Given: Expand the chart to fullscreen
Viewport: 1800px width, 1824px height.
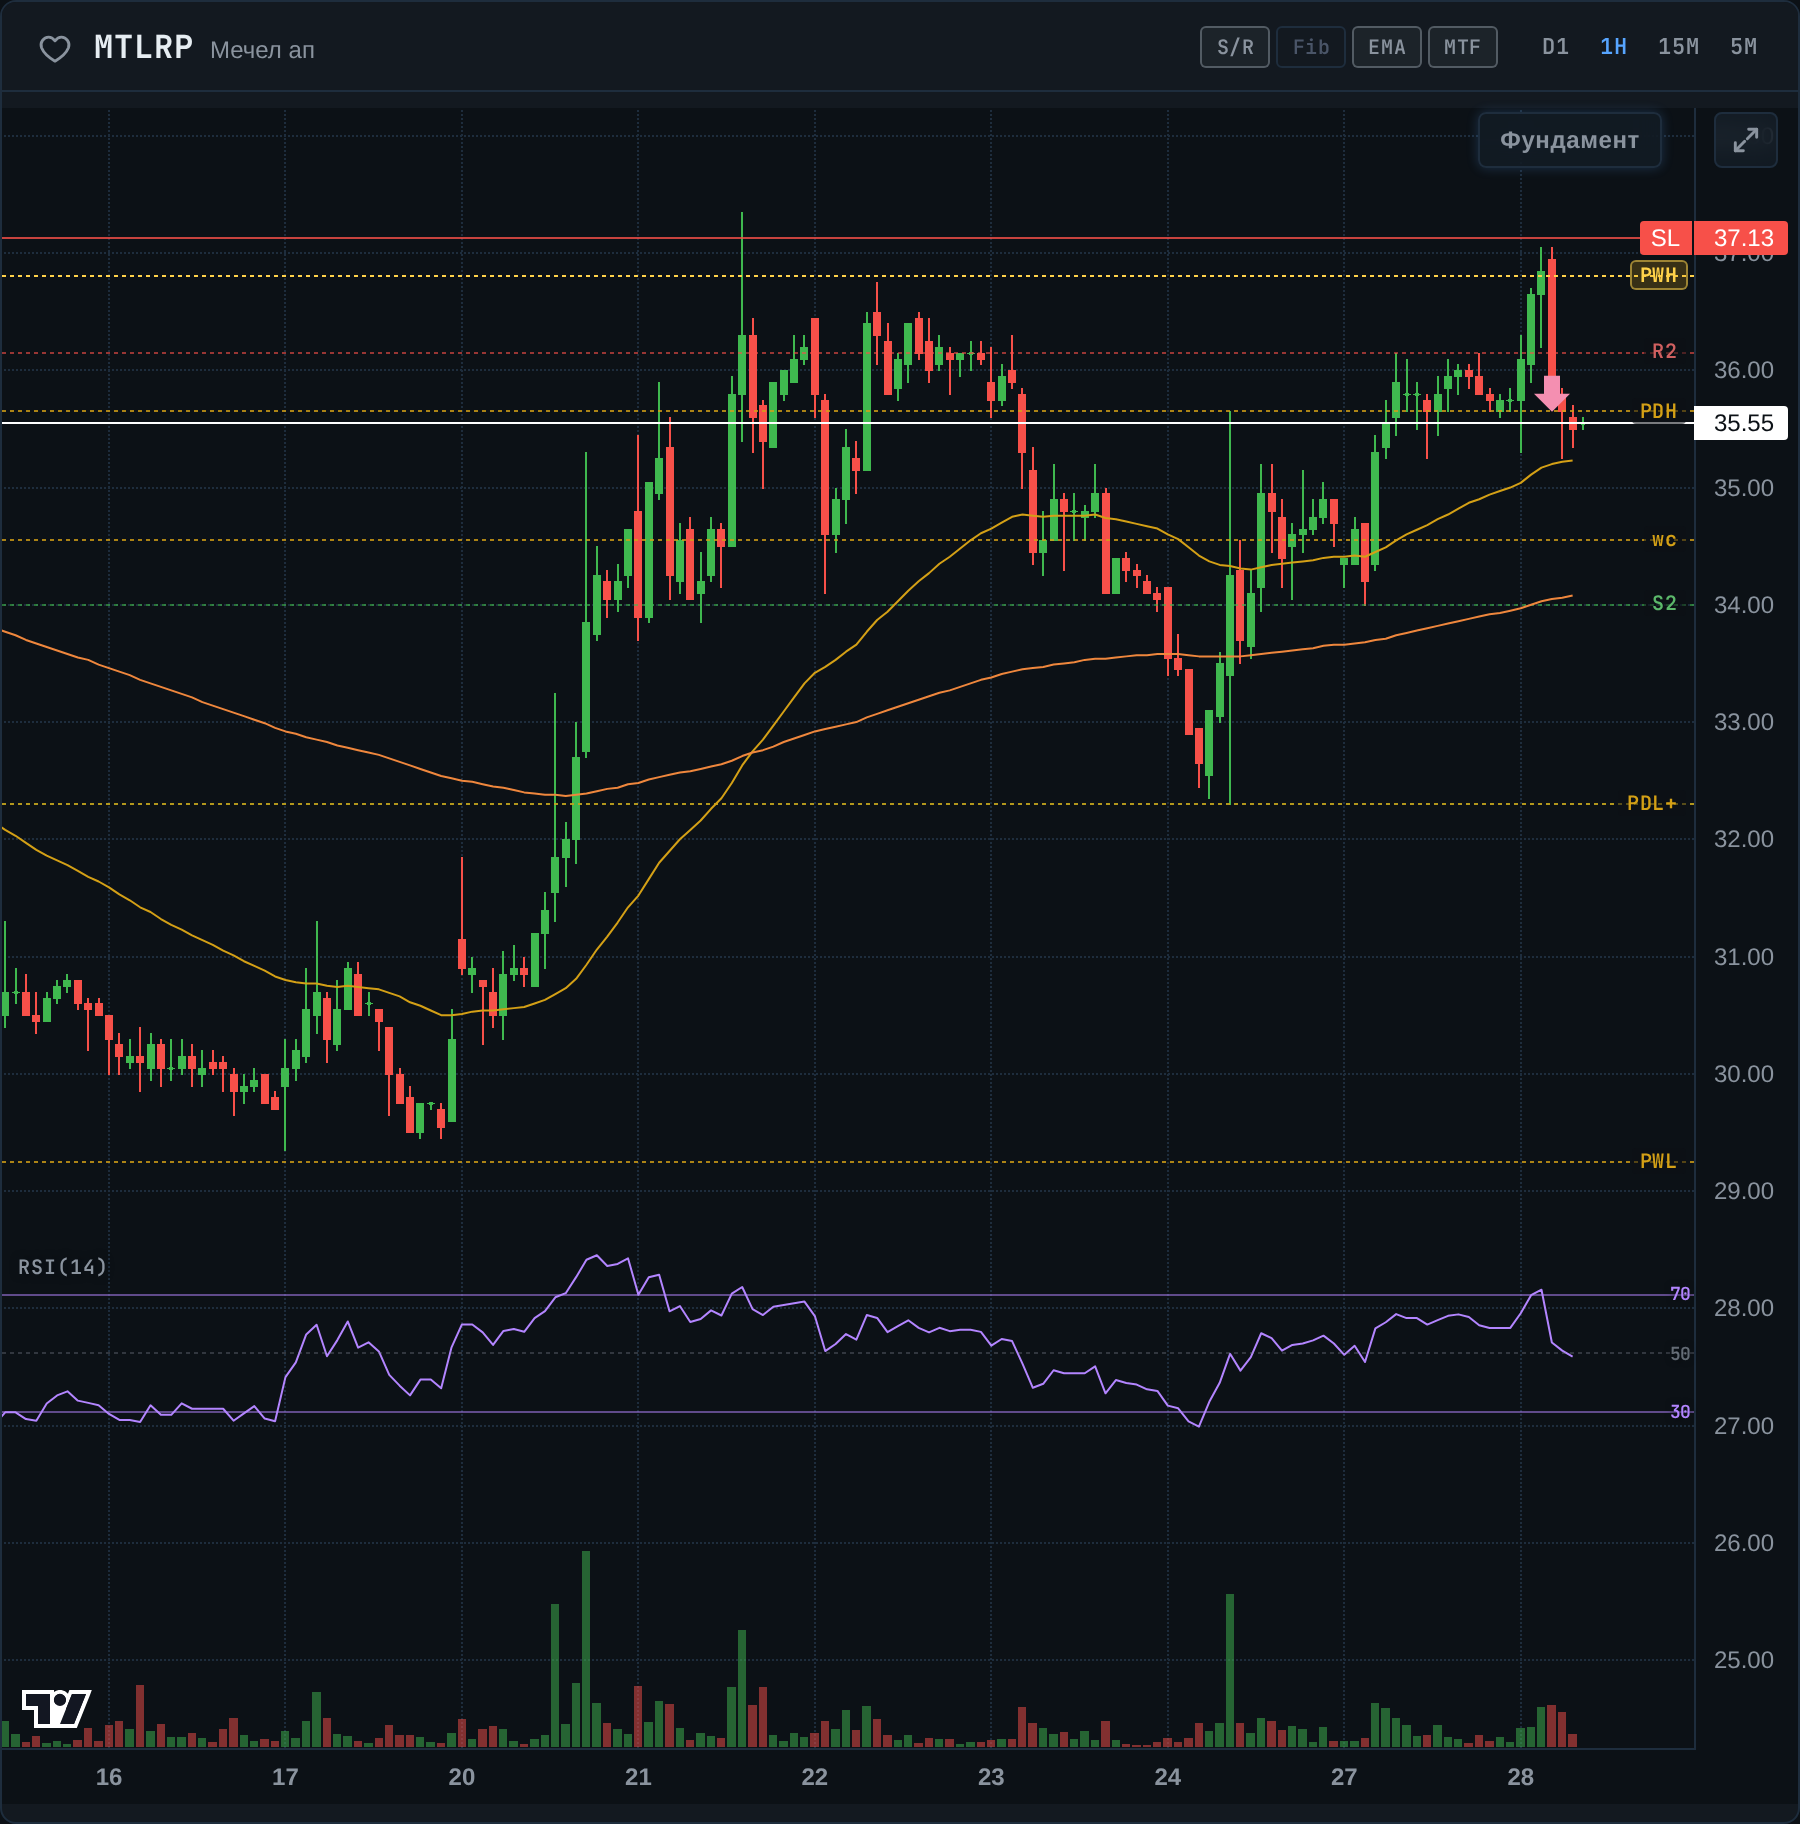Looking at the screenshot, I should click(x=1745, y=140).
